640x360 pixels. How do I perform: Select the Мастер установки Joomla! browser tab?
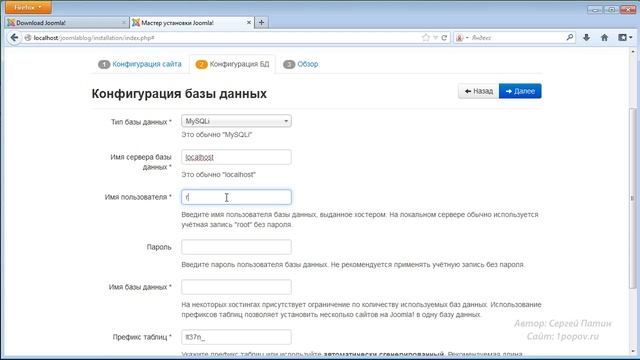coord(192,23)
